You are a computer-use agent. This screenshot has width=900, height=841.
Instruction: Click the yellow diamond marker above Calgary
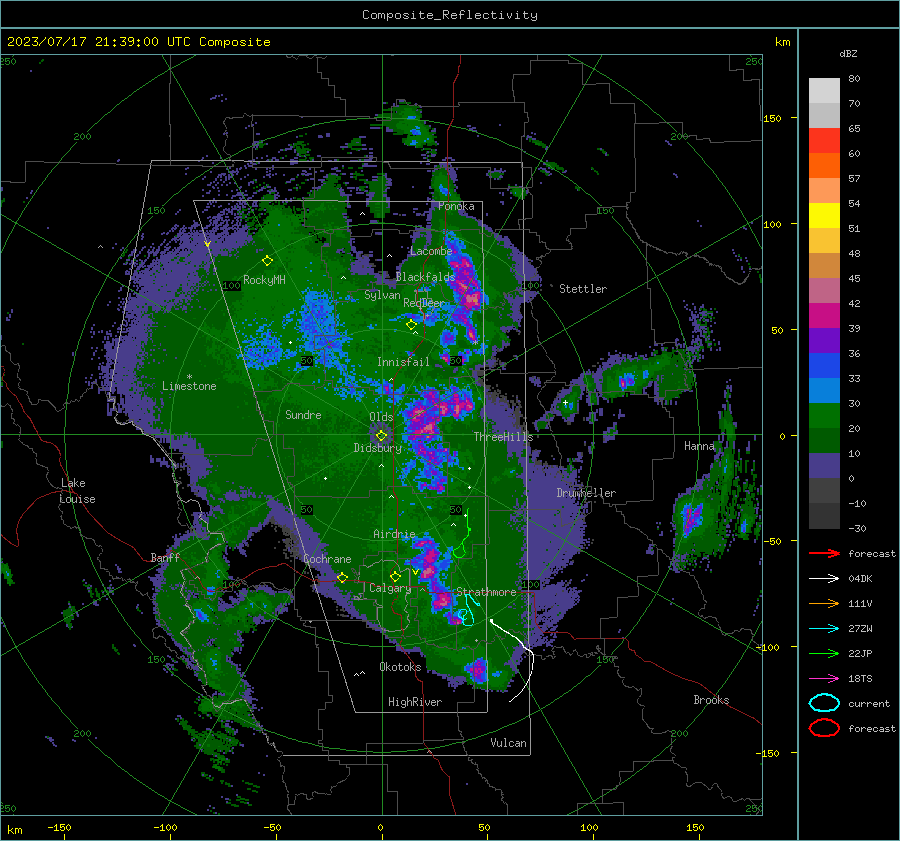coord(395,576)
